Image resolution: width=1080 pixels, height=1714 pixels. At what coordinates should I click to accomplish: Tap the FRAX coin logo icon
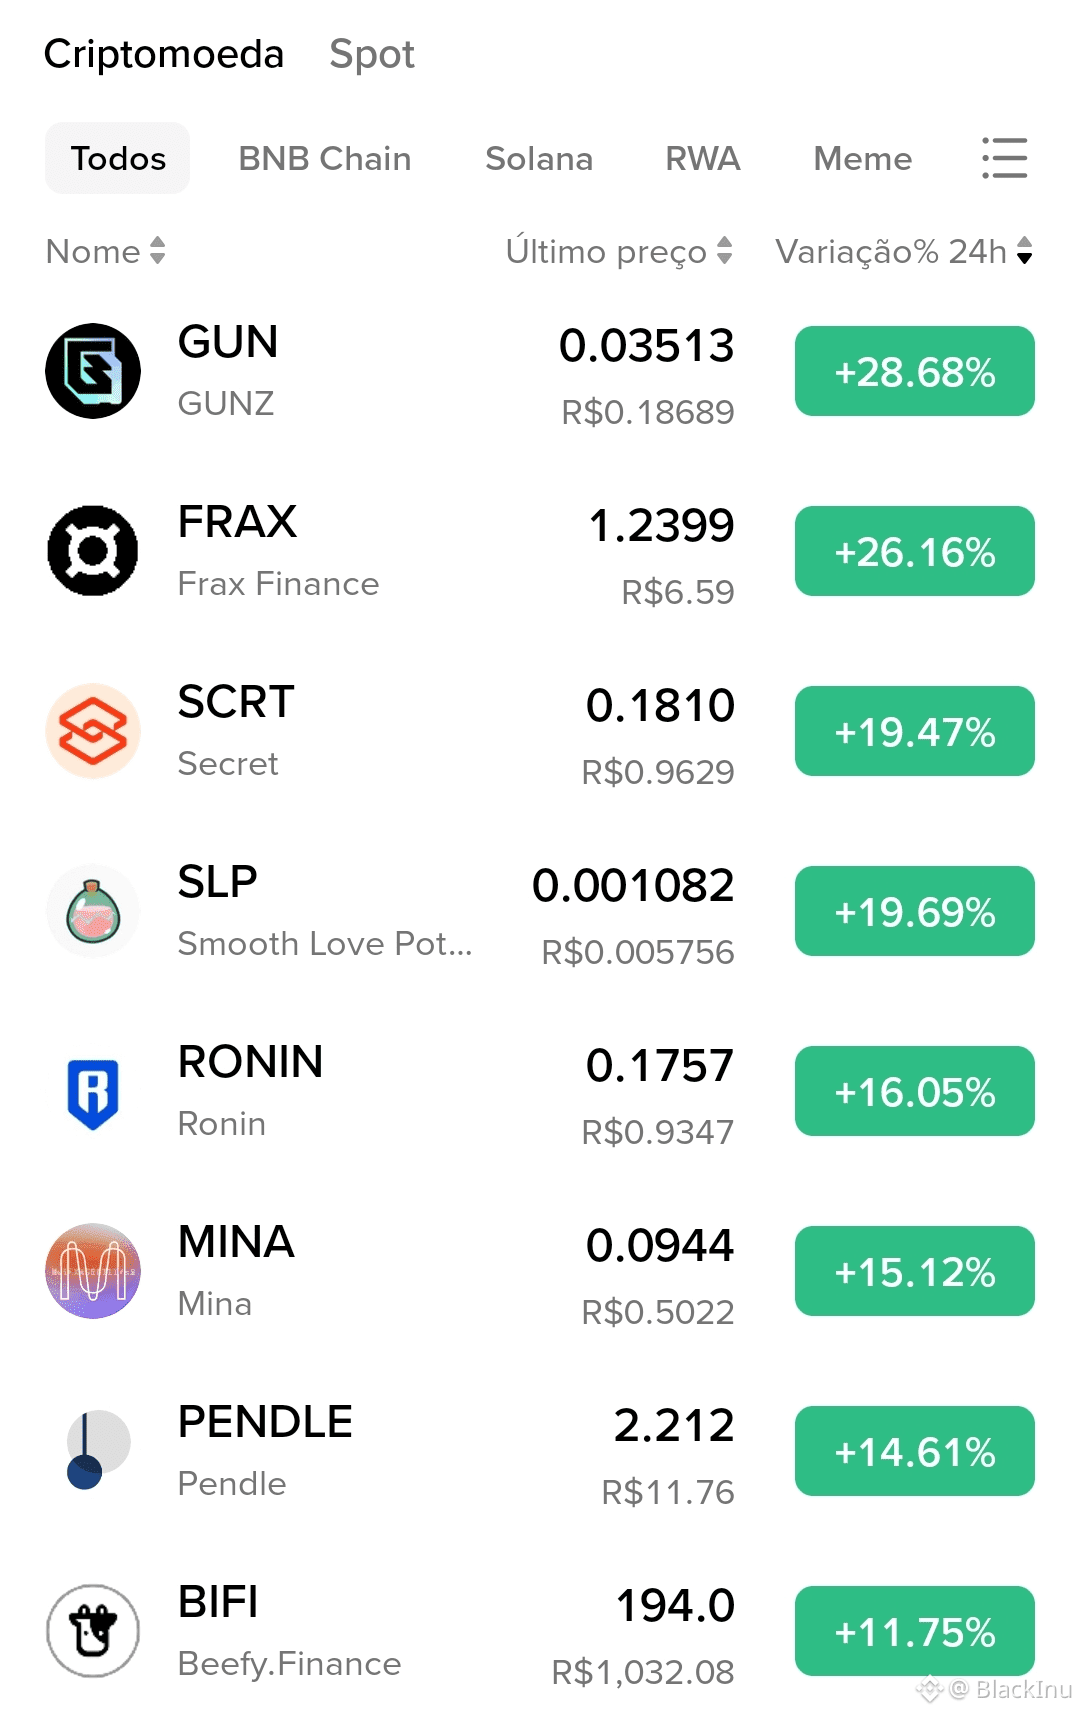(x=93, y=551)
